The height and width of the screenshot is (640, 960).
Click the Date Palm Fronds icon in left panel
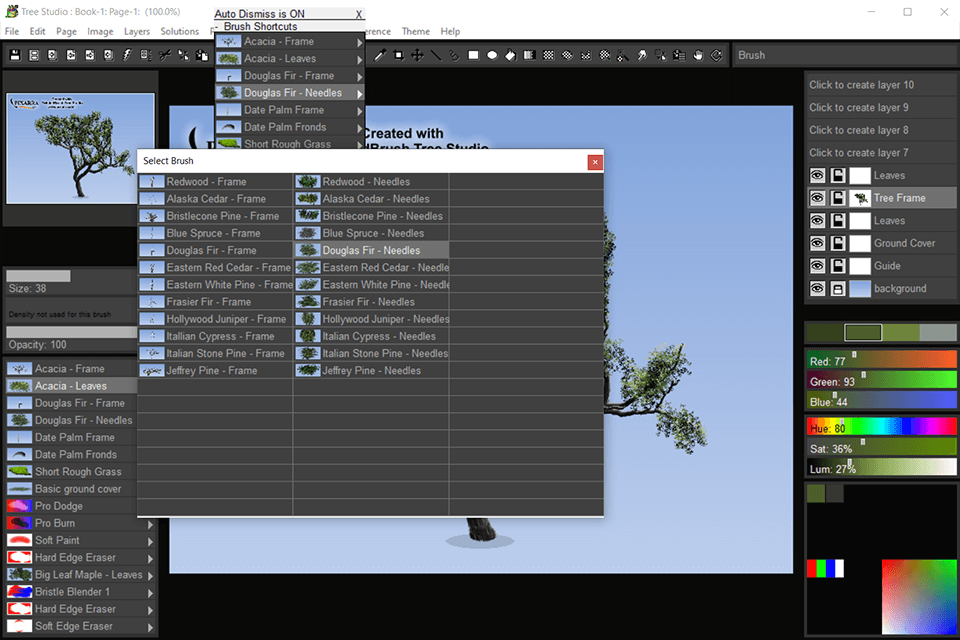tap(19, 454)
